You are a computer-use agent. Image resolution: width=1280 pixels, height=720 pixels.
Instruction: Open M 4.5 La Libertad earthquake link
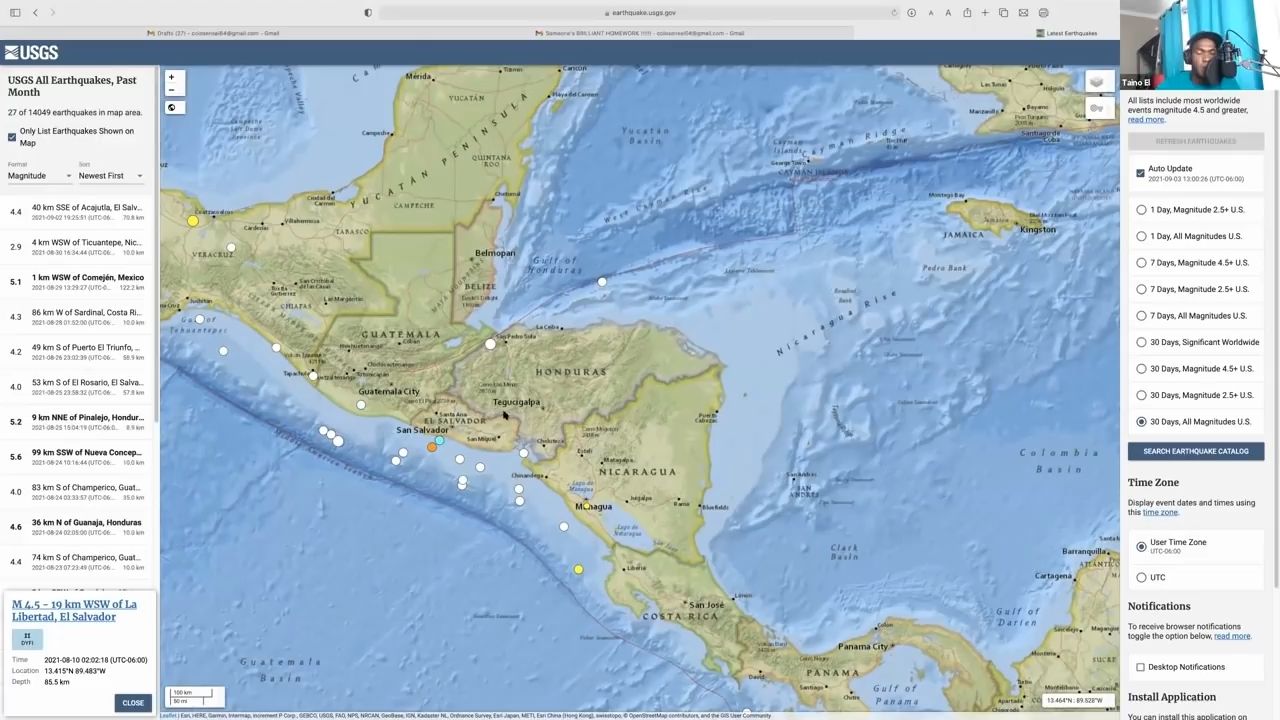point(74,610)
